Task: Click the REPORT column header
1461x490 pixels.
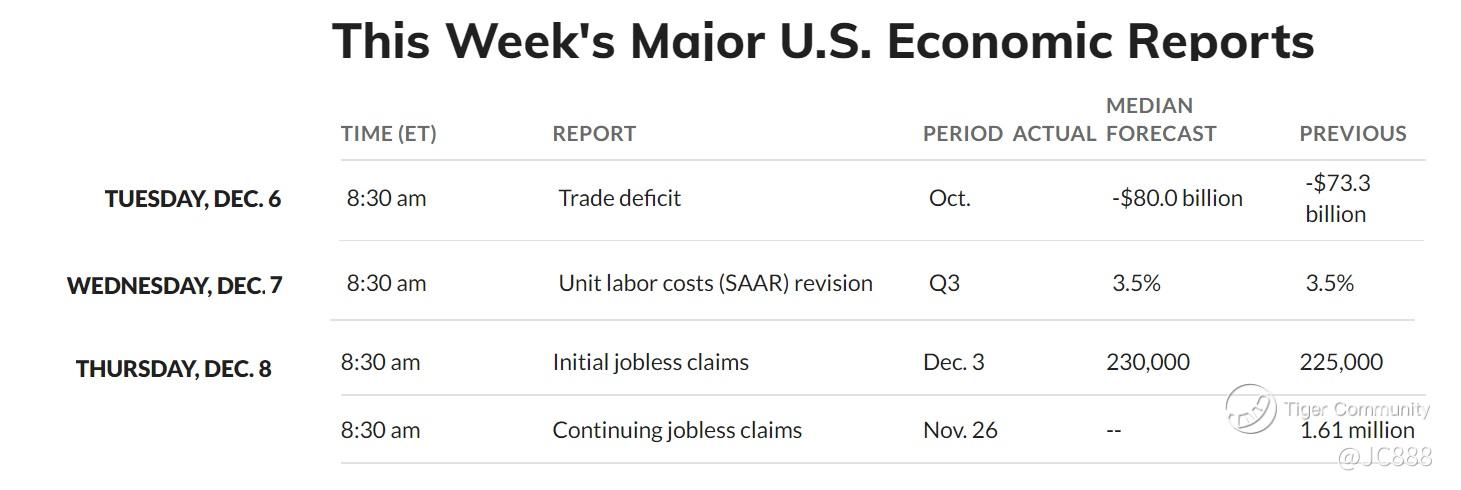Action: click(x=594, y=133)
